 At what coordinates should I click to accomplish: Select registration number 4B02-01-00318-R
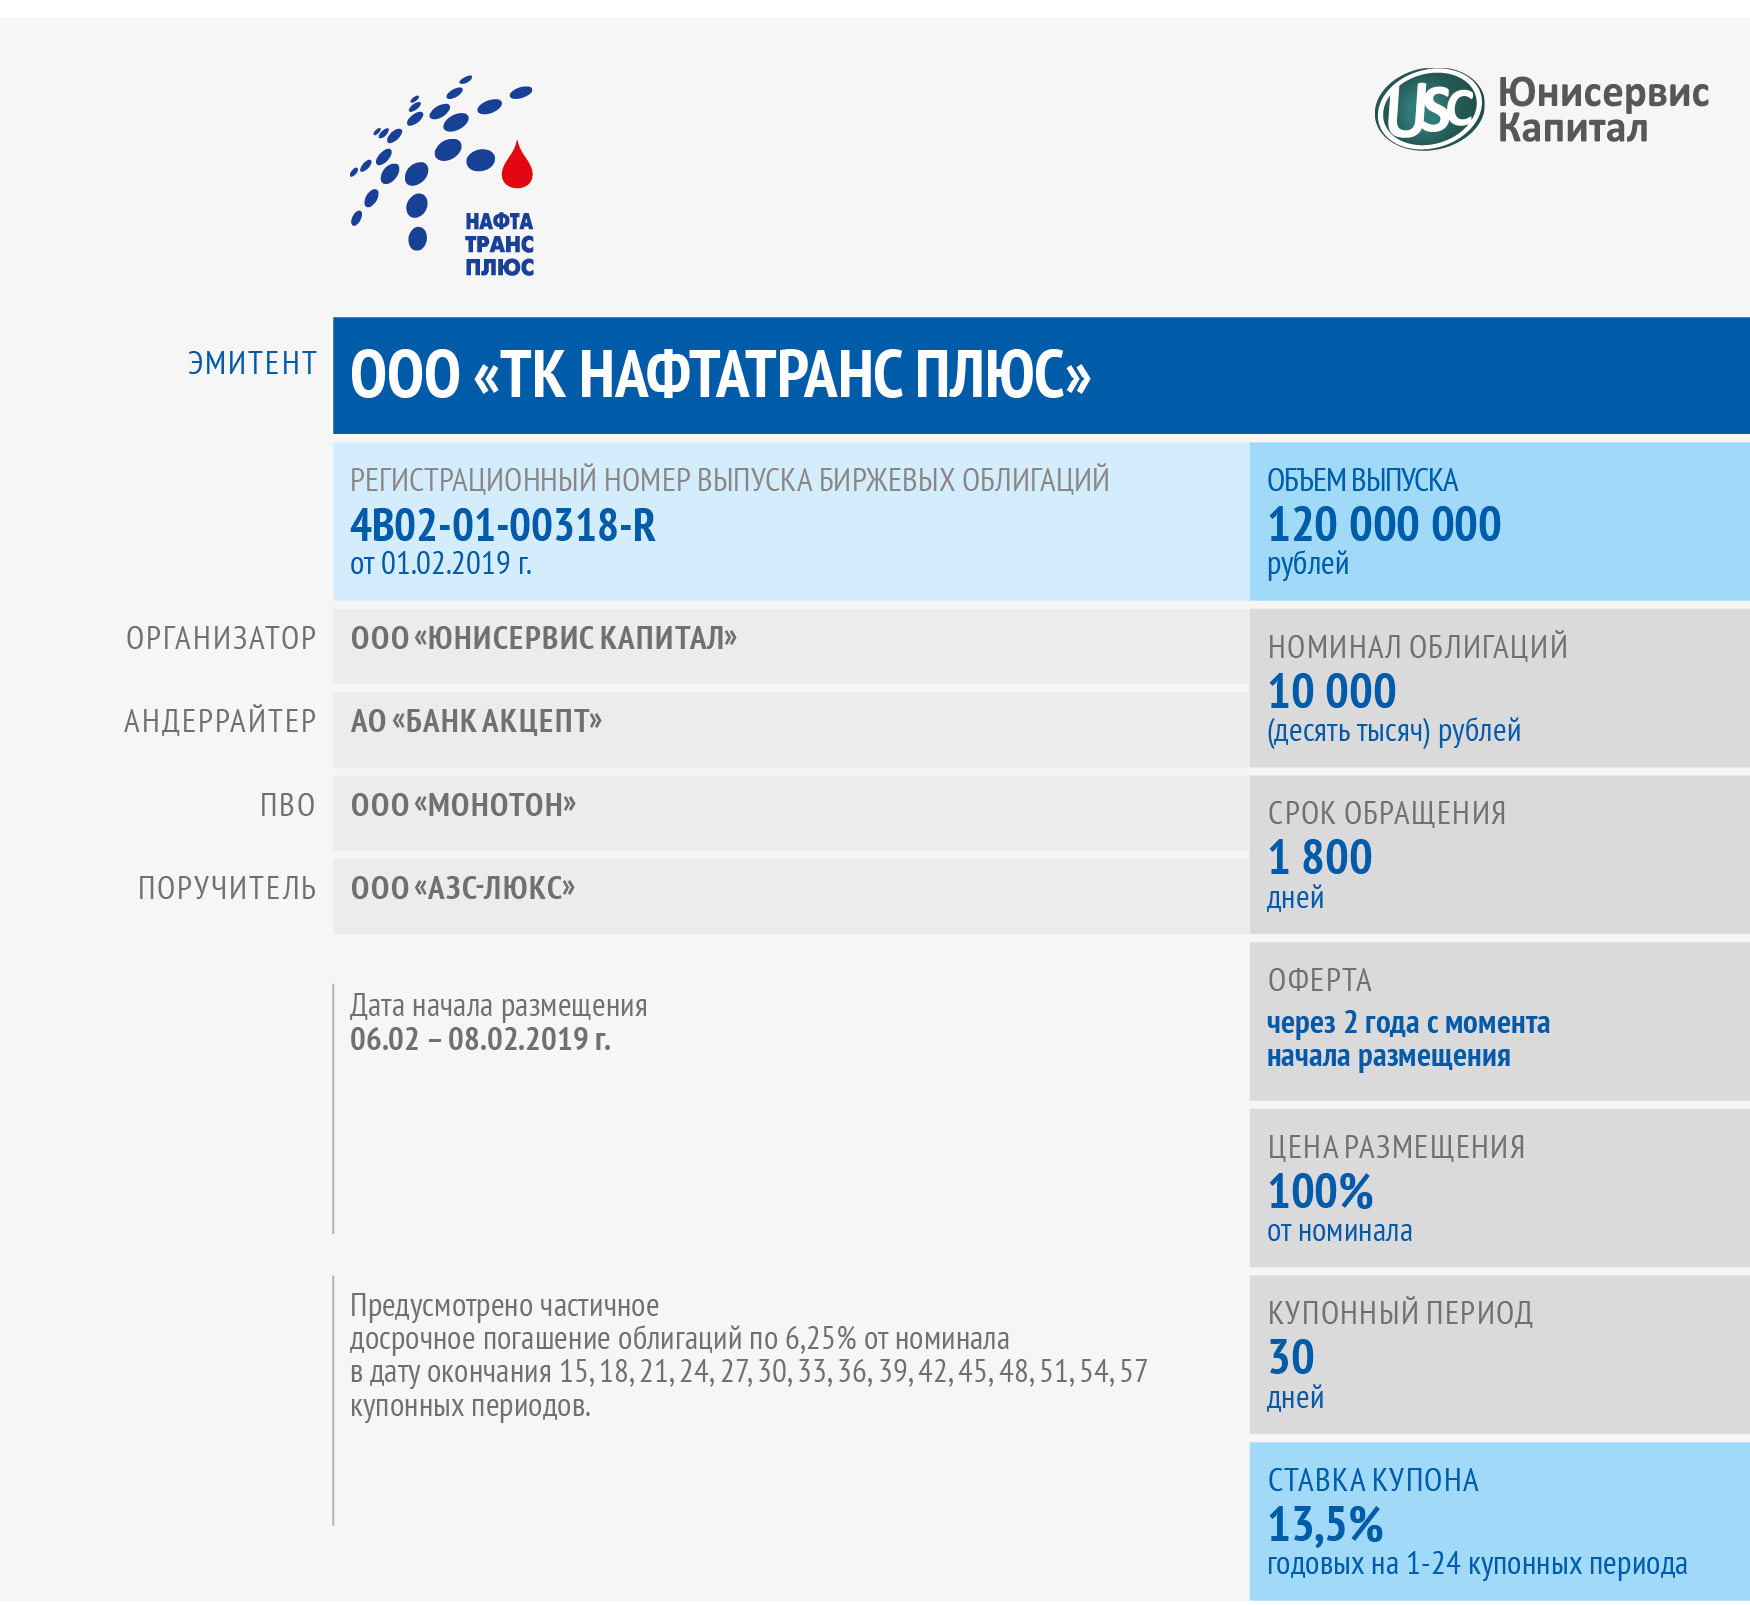(503, 525)
